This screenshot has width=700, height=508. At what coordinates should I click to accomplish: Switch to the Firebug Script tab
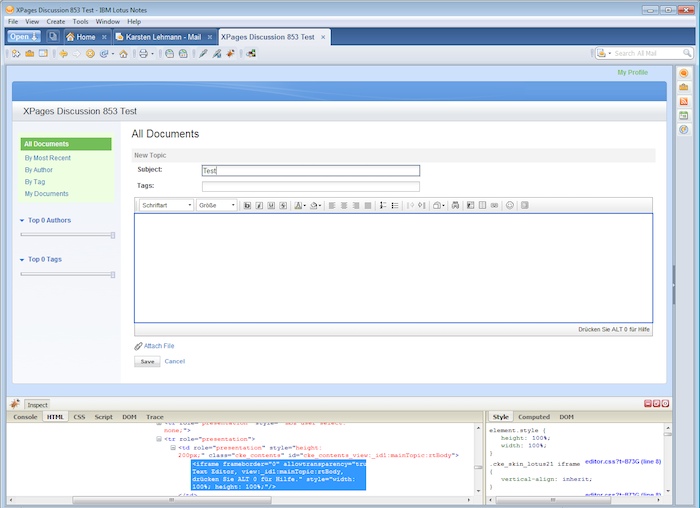pyautogui.click(x=104, y=417)
